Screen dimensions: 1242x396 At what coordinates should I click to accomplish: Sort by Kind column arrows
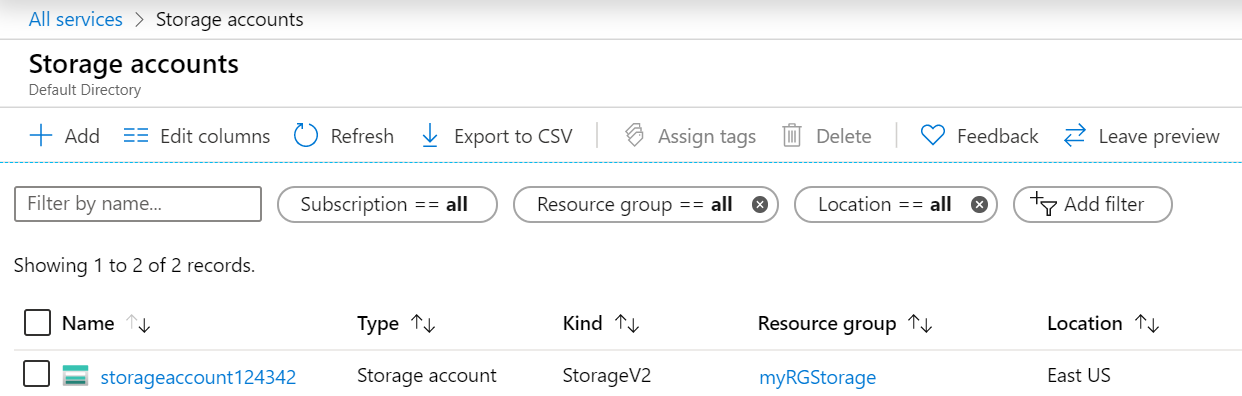click(x=627, y=324)
